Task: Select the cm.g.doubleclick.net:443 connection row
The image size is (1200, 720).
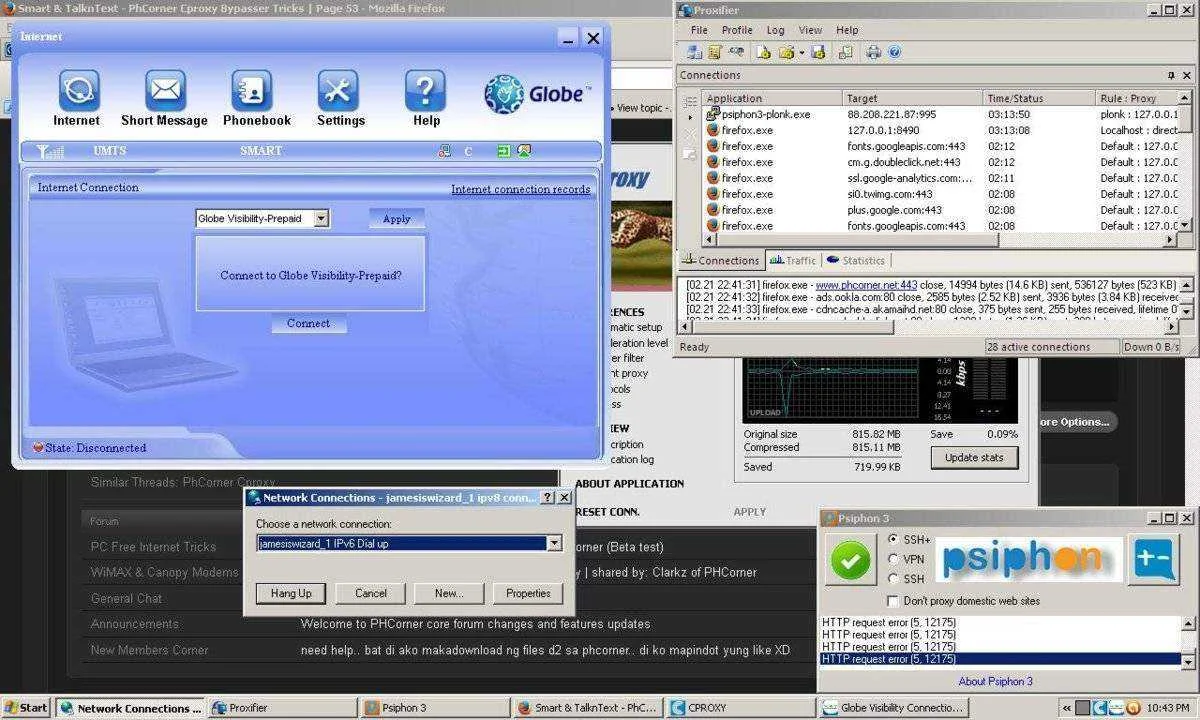Action: tap(940, 162)
